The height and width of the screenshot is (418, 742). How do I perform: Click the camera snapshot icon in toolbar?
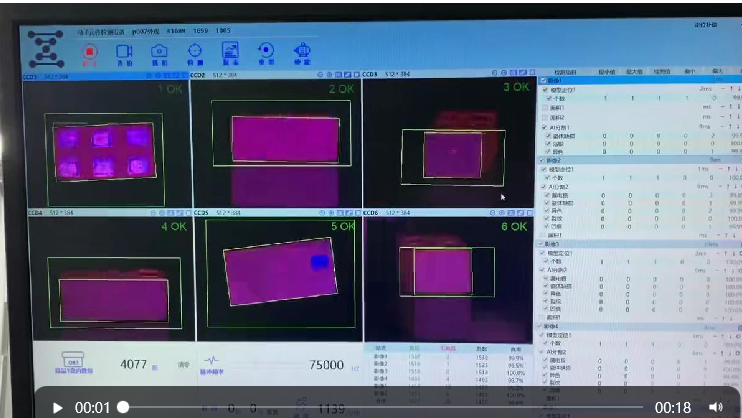coord(159,51)
